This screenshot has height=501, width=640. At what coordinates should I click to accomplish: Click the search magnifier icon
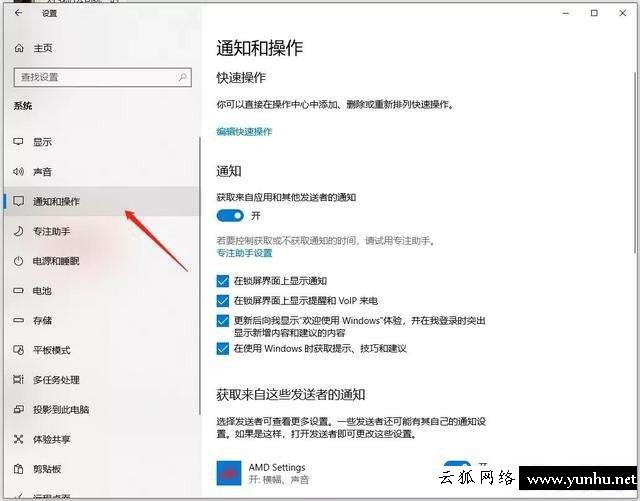(182, 77)
